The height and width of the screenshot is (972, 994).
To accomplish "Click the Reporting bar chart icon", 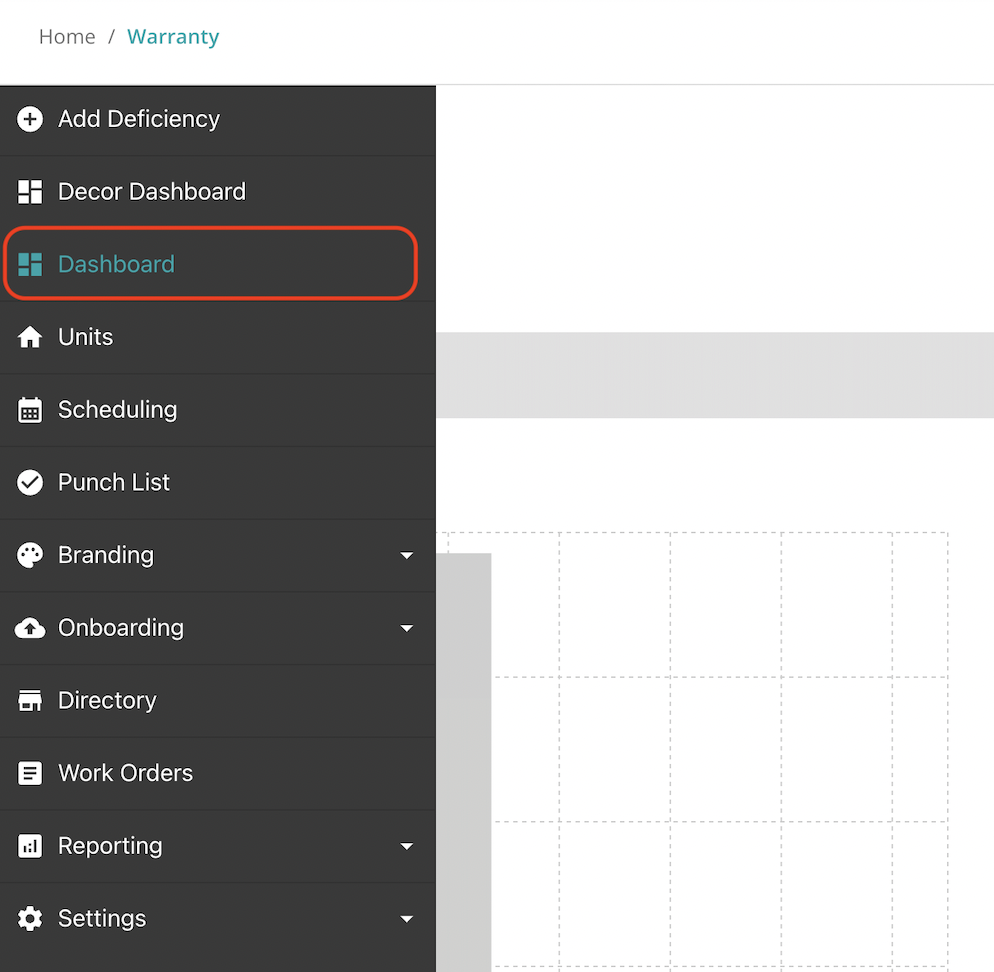I will click(x=30, y=846).
